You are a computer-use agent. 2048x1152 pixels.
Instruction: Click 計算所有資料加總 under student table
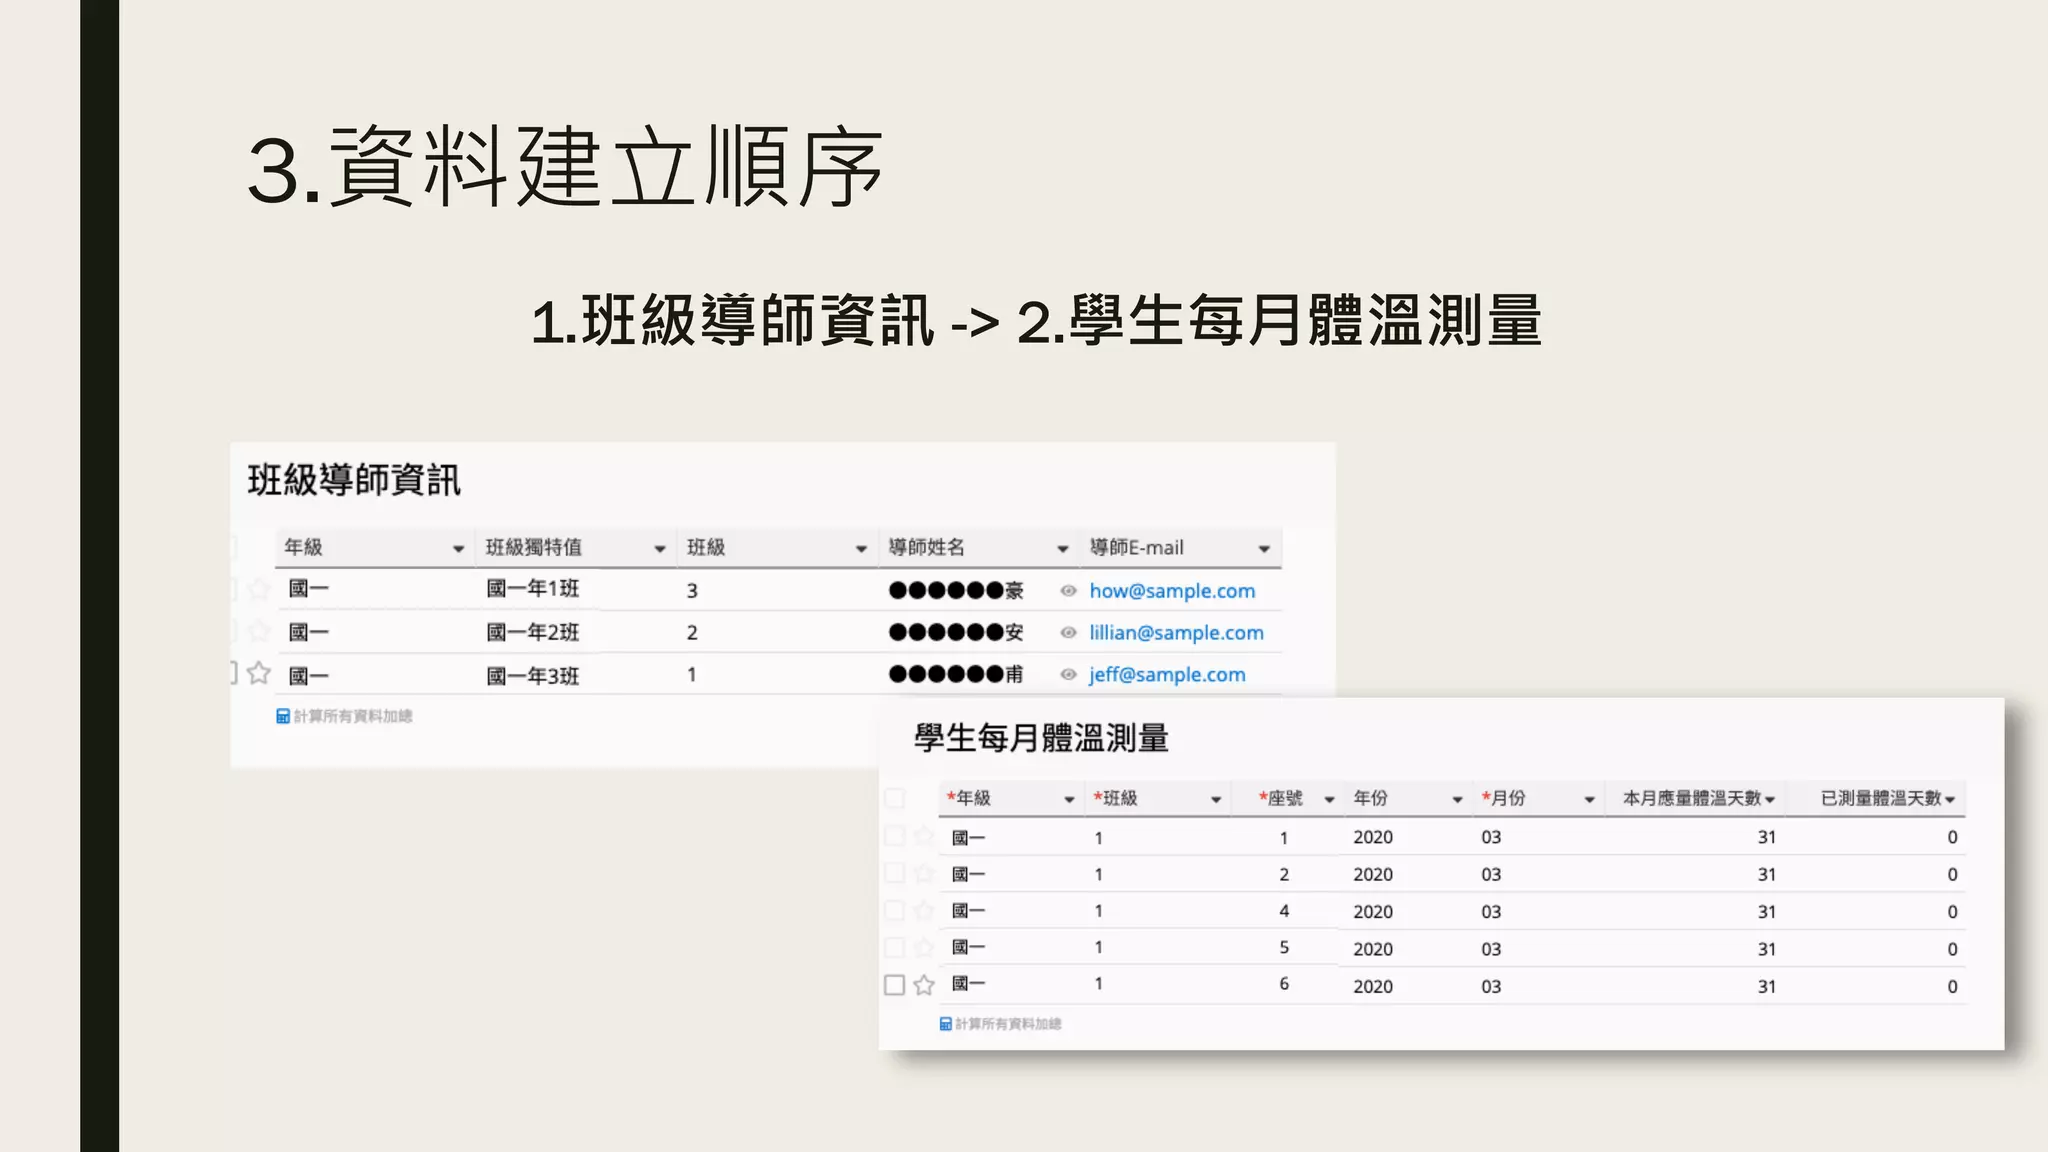coord(1008,1024)
